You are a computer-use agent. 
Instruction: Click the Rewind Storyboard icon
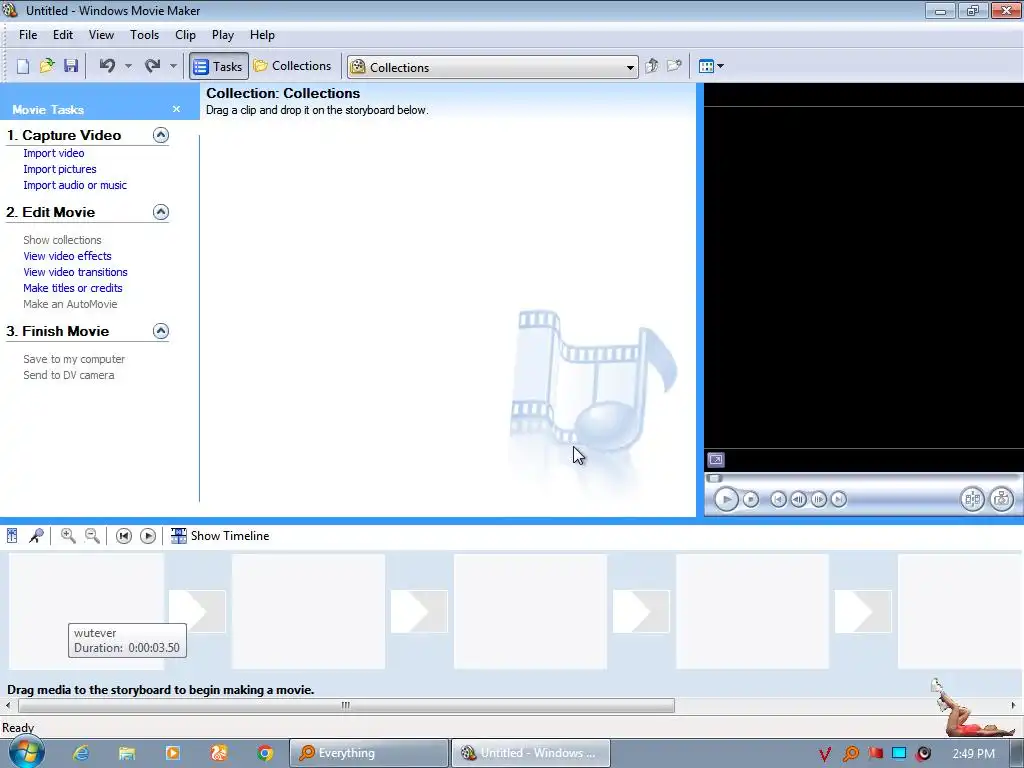[123, 536]
